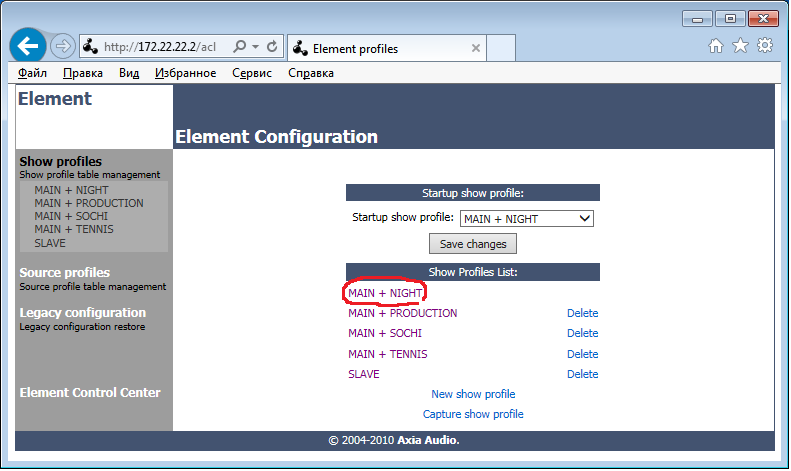791x471 pixels.
Task: Maximize the browser window
Action: [x=730, y=19]
